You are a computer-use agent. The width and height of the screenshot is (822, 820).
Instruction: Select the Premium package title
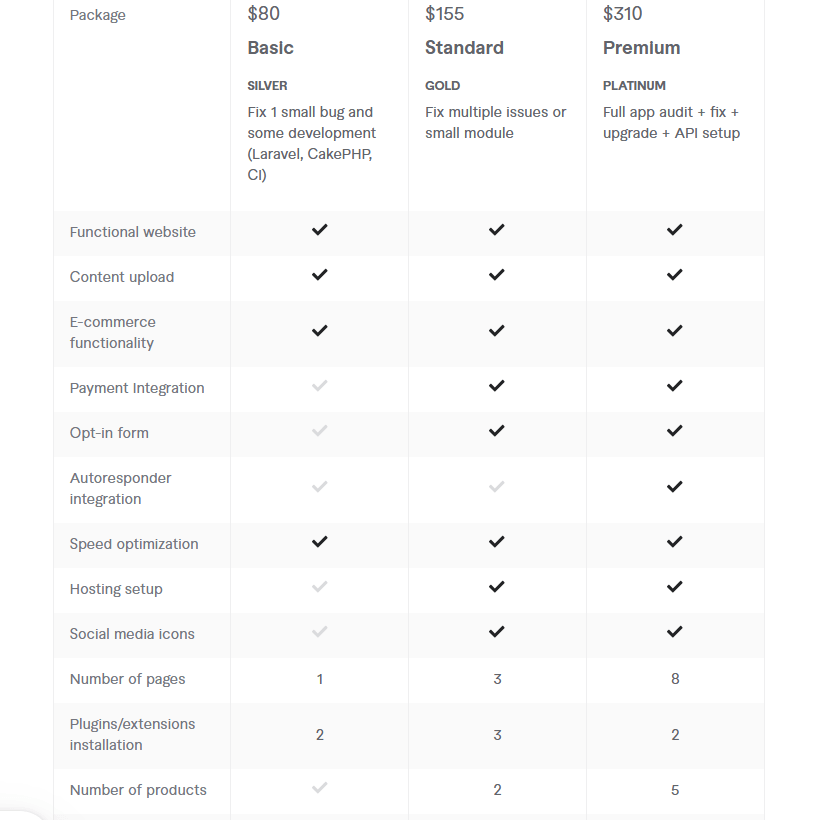coord(641,48)
